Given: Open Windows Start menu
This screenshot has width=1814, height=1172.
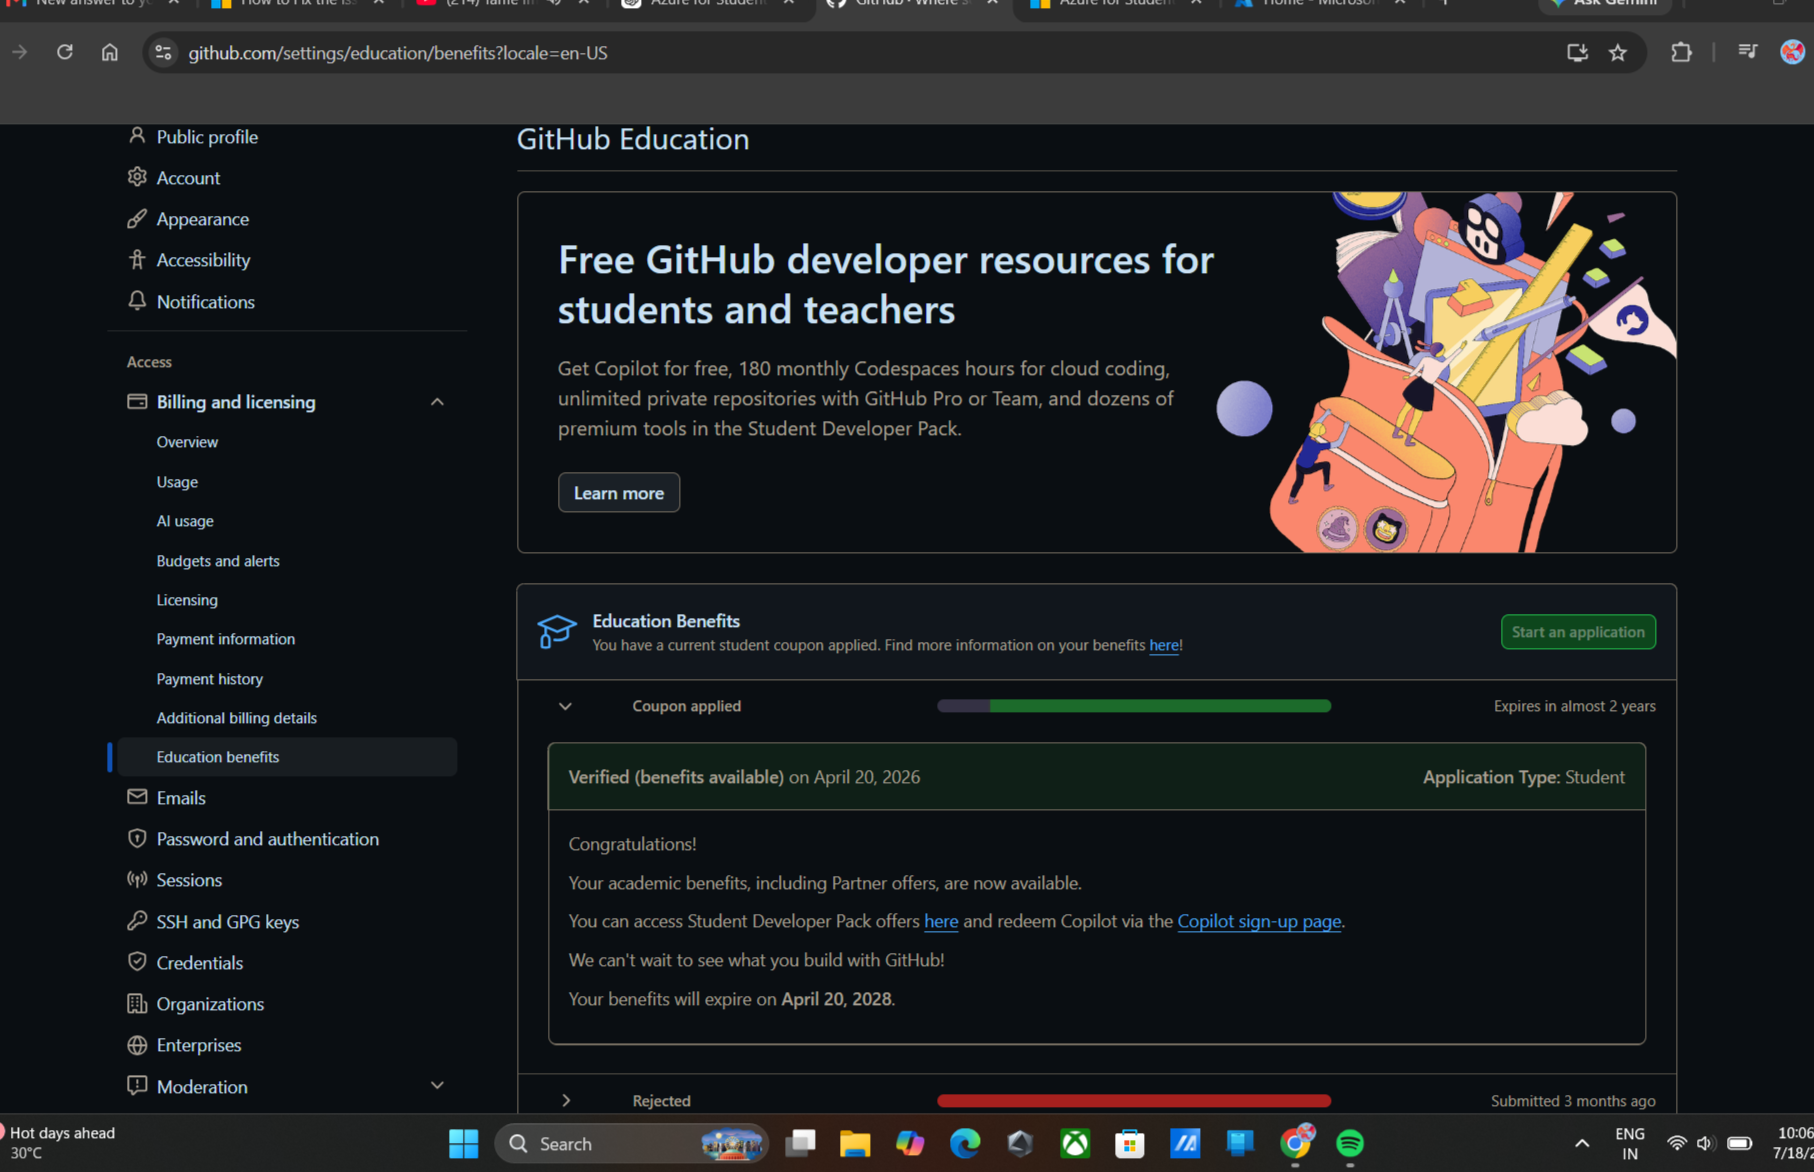Looking at the screenshot, I should pos(464,1143).
